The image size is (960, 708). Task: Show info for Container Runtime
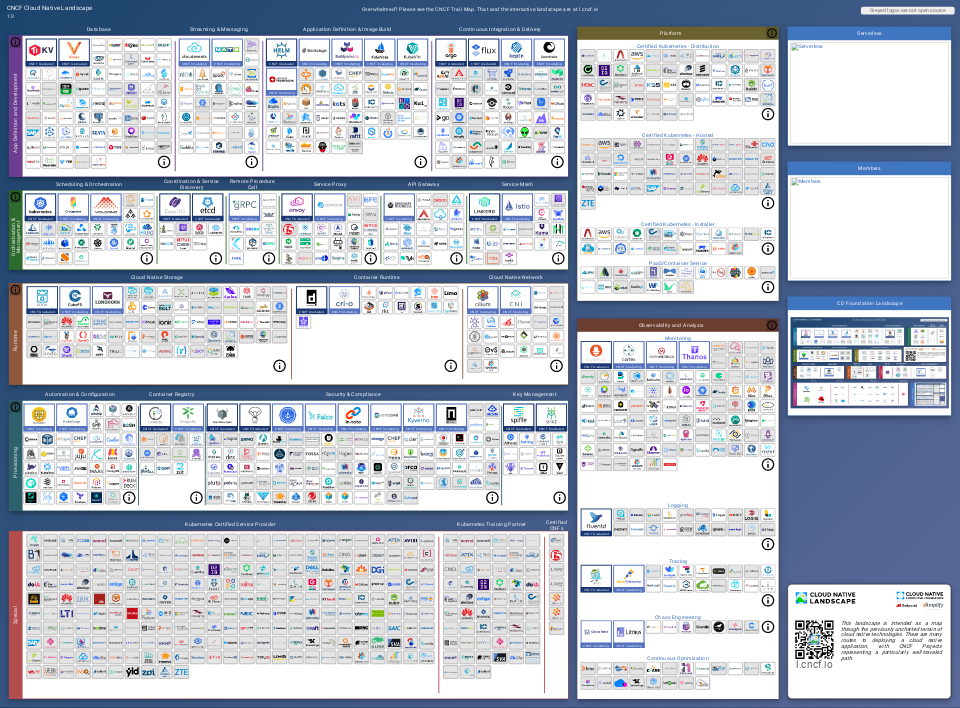tap(451, 366)
